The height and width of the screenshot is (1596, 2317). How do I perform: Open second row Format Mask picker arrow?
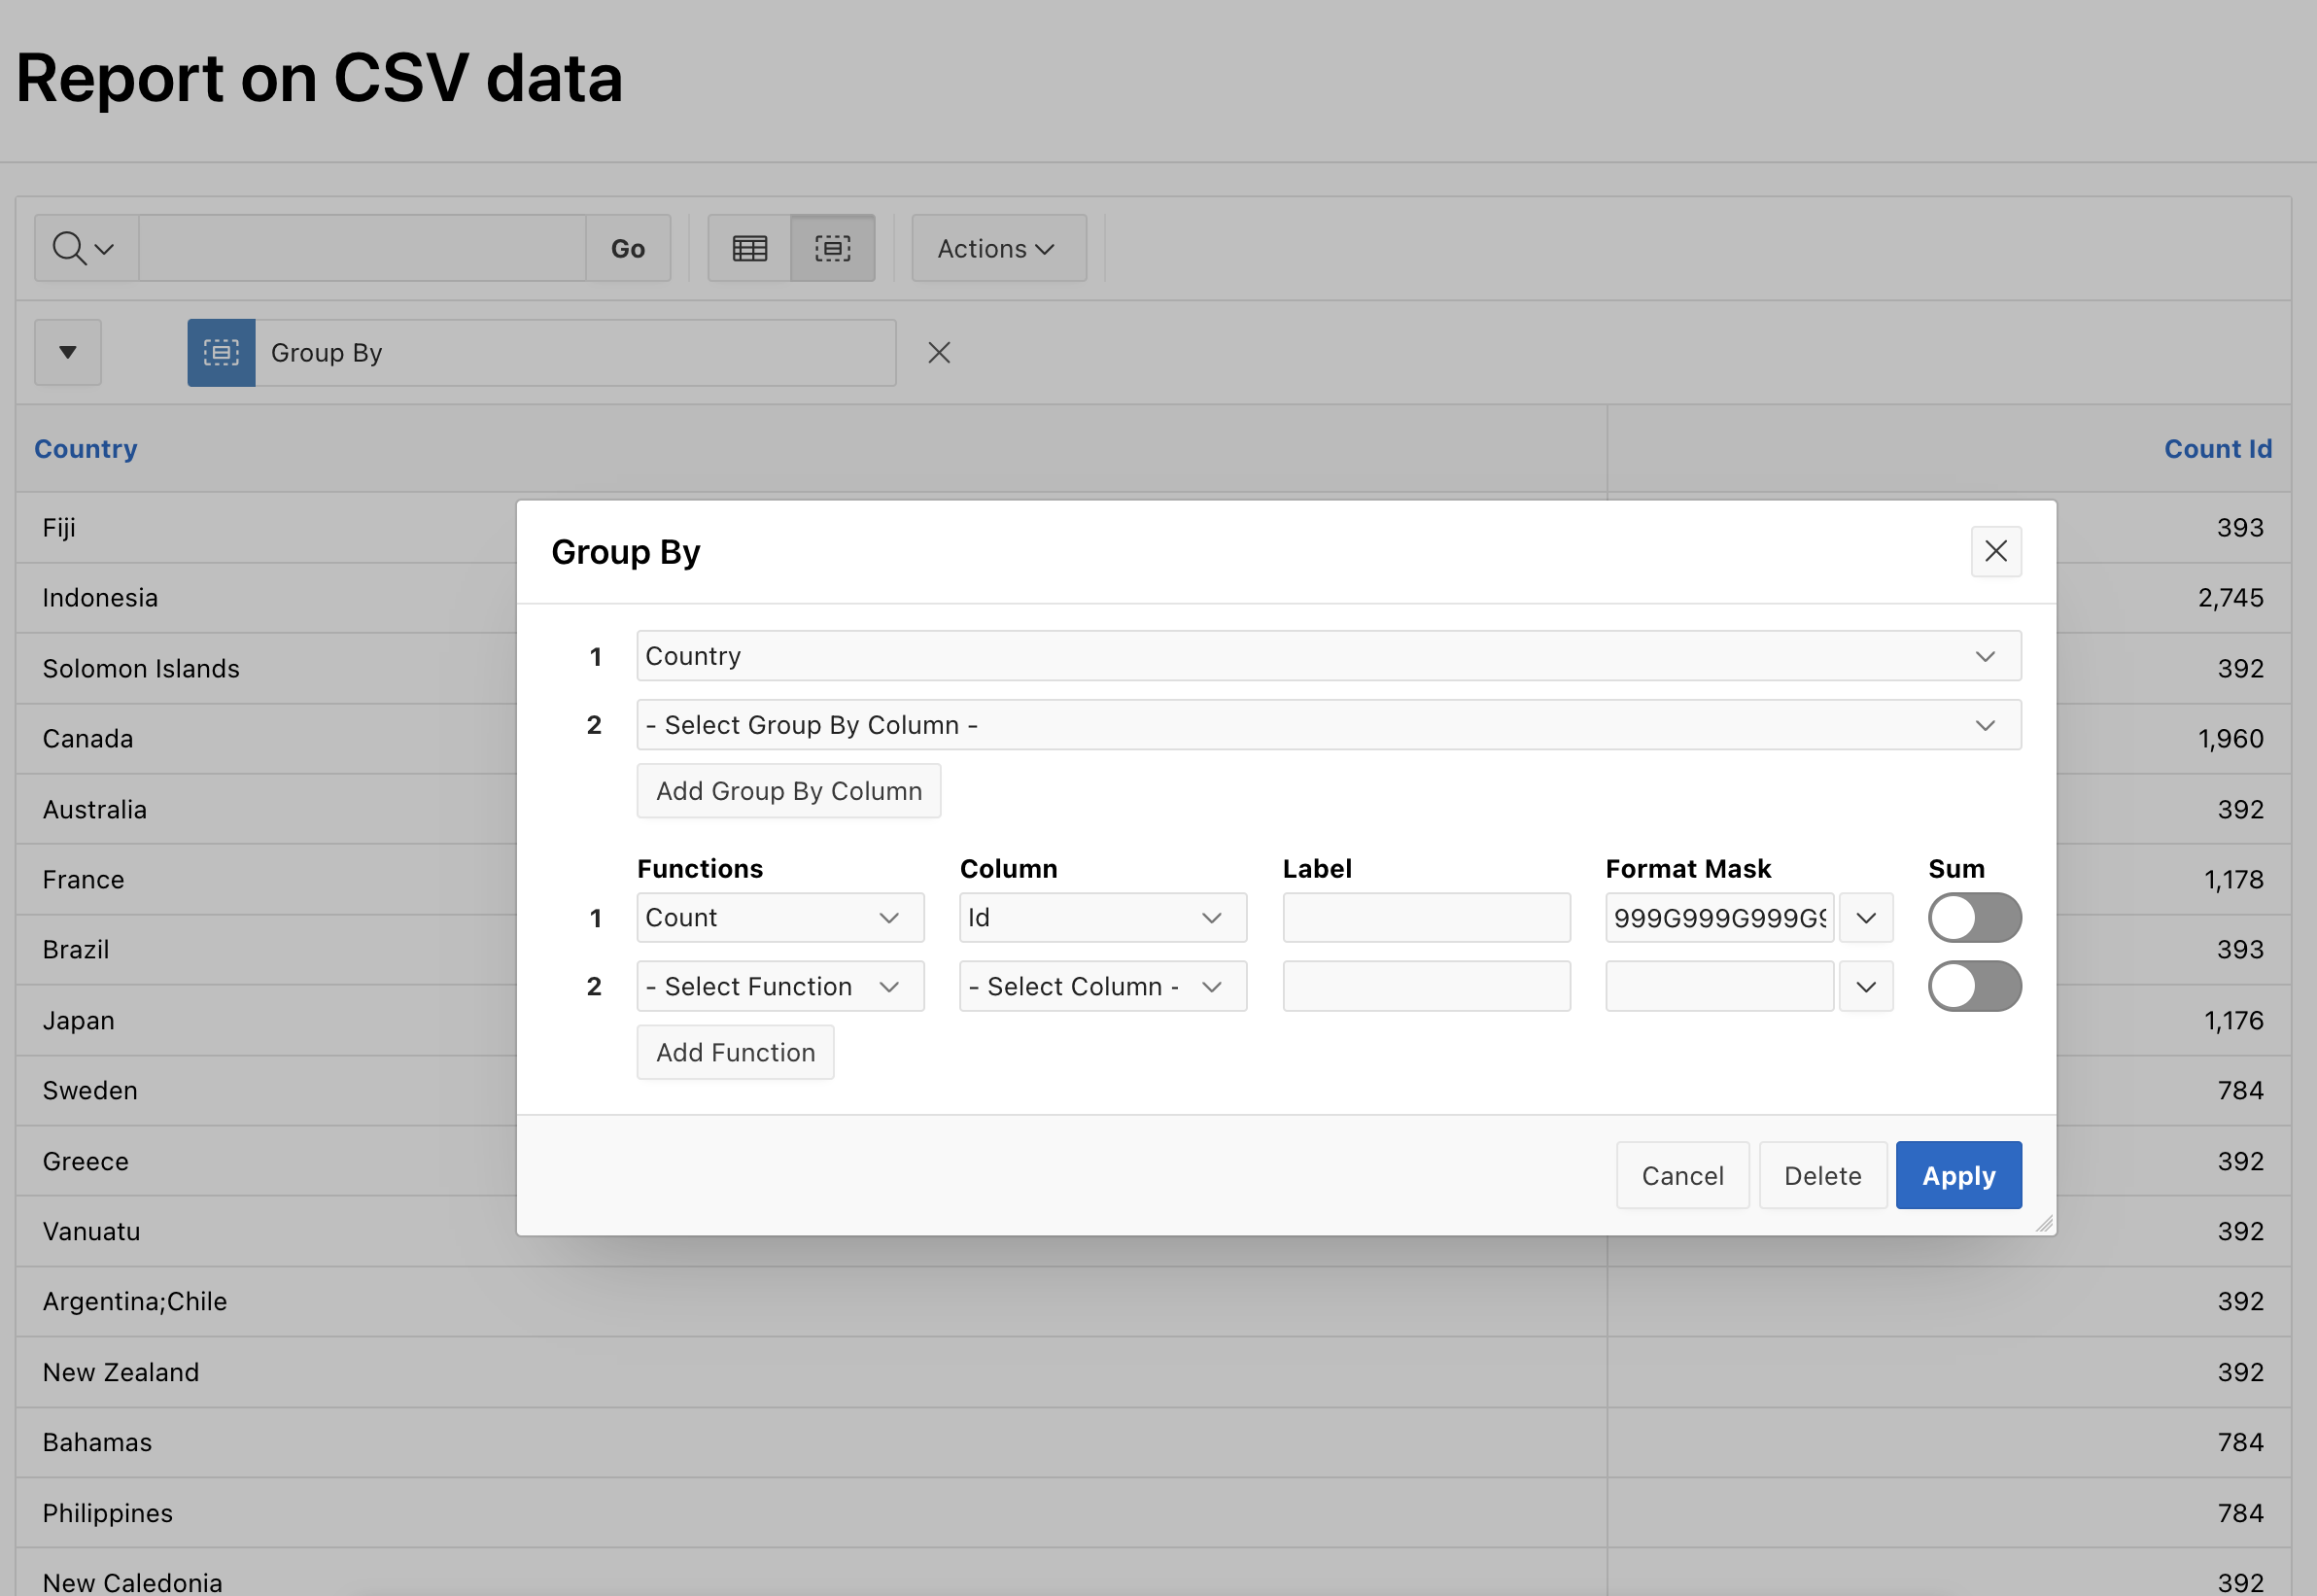pos(1865,987)
